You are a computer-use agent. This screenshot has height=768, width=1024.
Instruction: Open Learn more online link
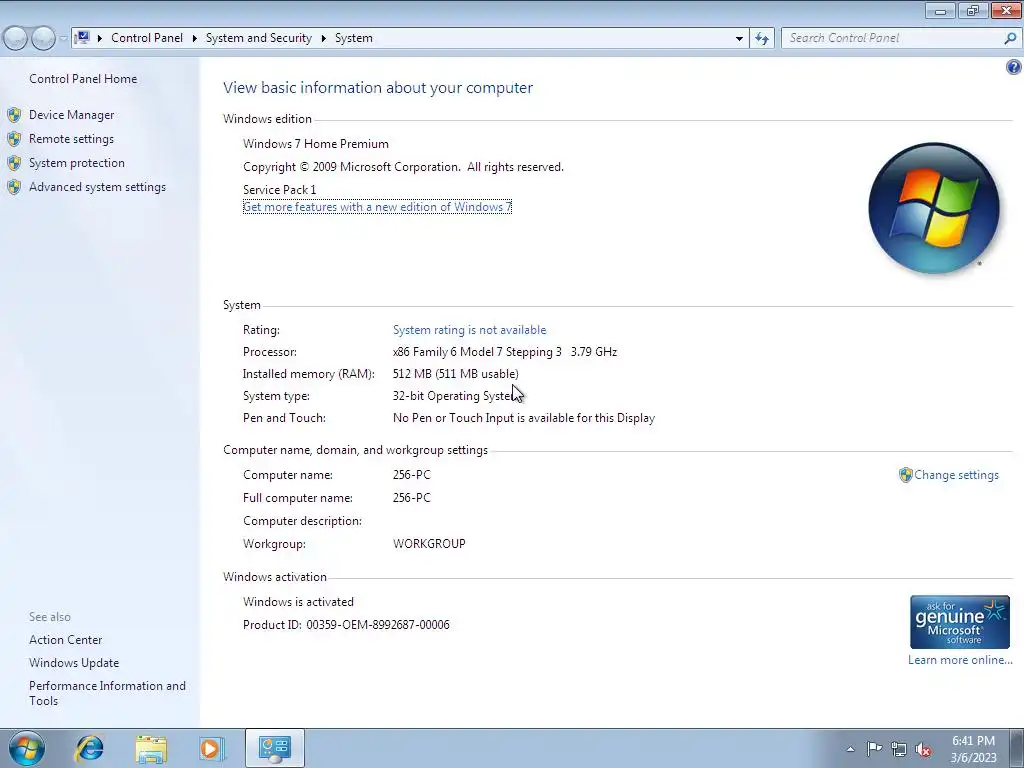[x=960, y=660]
